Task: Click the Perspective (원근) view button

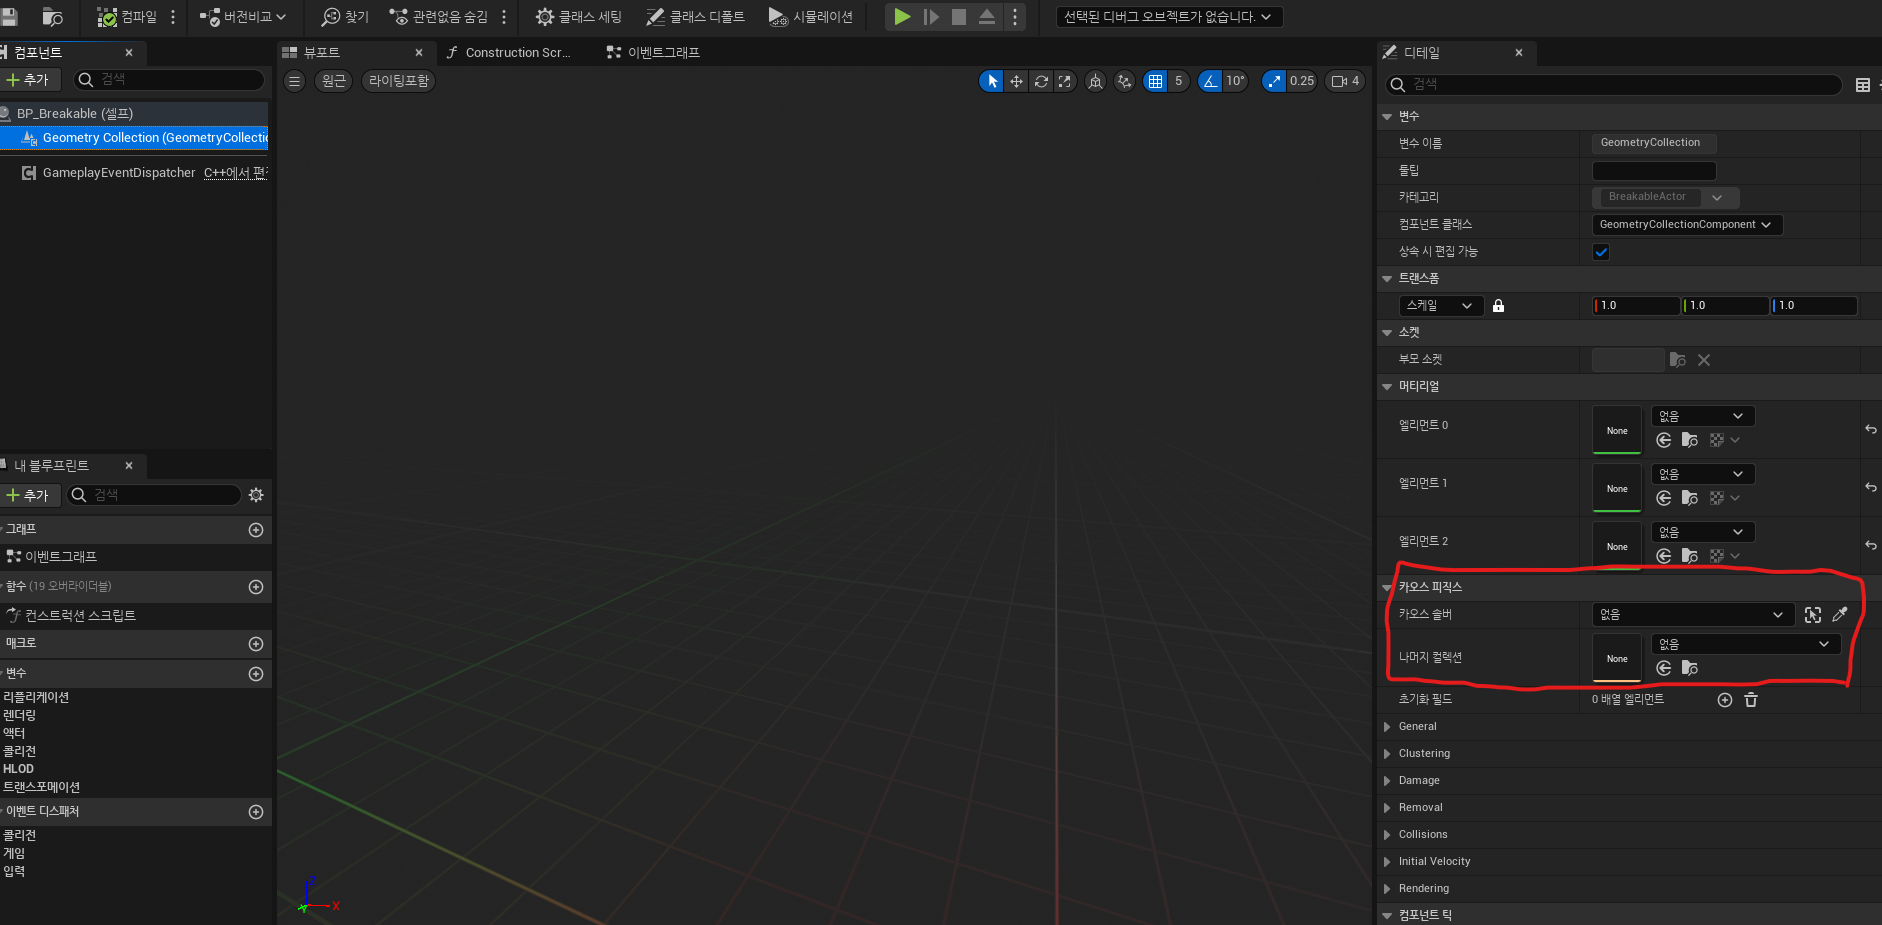Action: click(x=333, y=81)
